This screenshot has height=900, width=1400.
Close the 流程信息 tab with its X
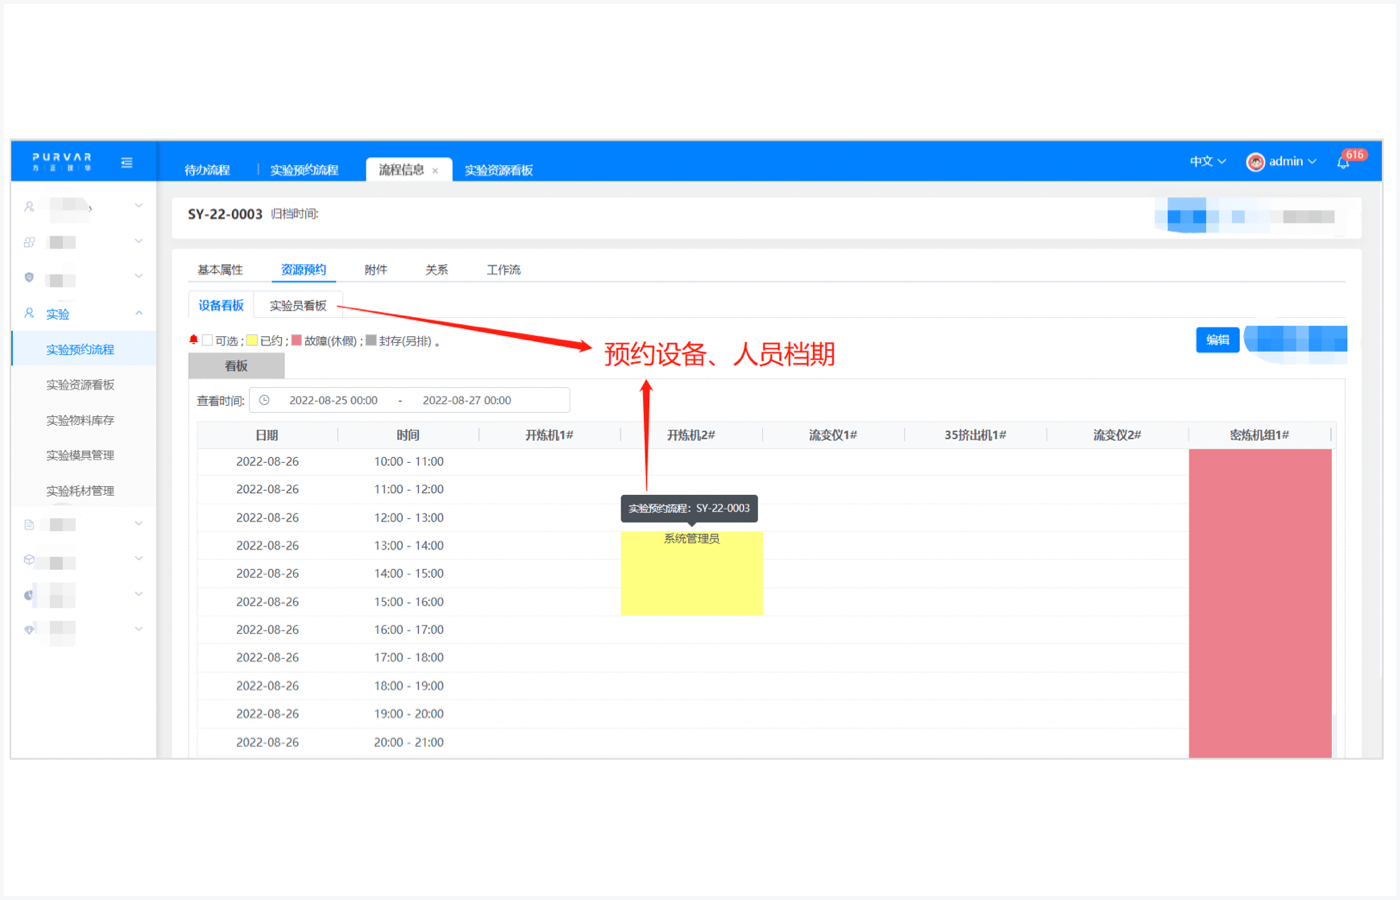point(435,171)
